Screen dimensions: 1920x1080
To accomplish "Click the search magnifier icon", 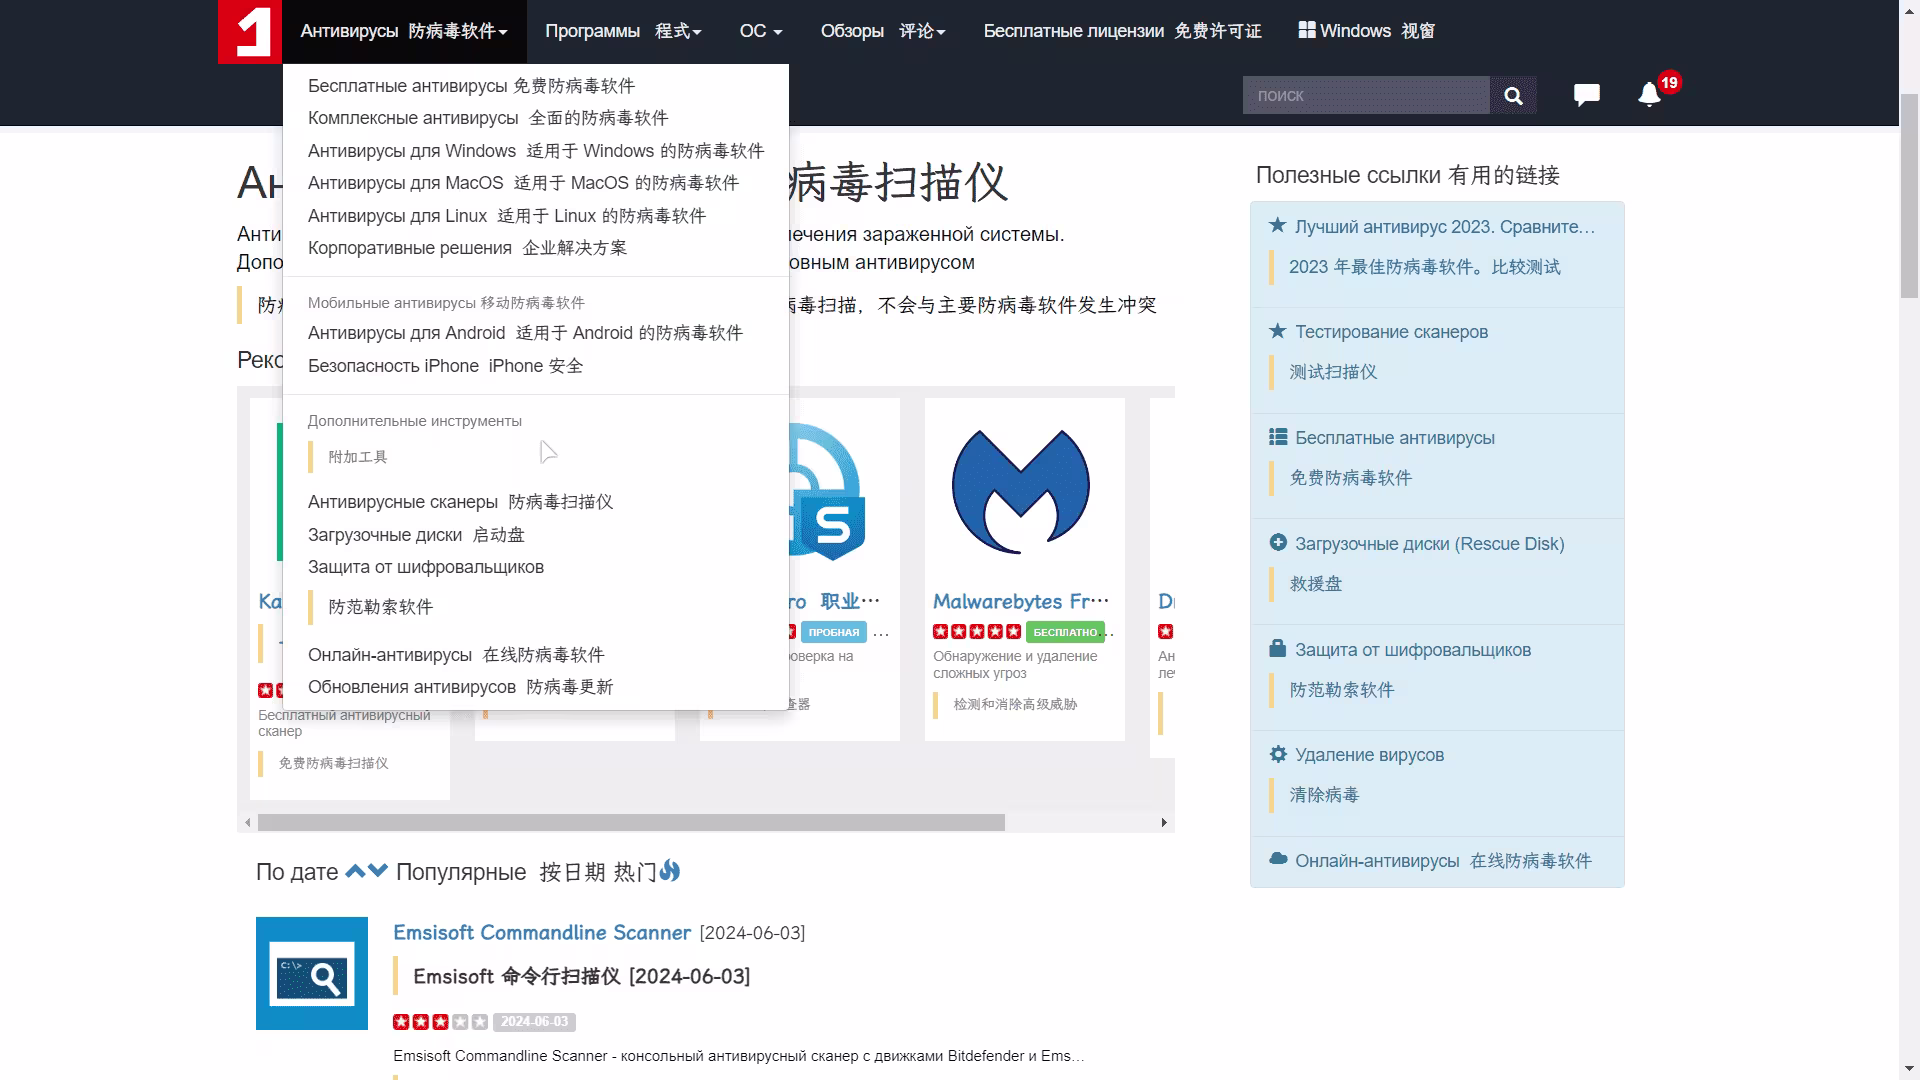I will point(1513,95).
